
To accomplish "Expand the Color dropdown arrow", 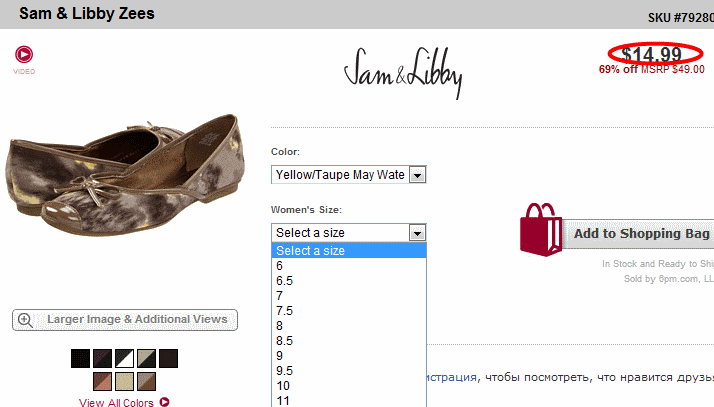I will (417, 175).
